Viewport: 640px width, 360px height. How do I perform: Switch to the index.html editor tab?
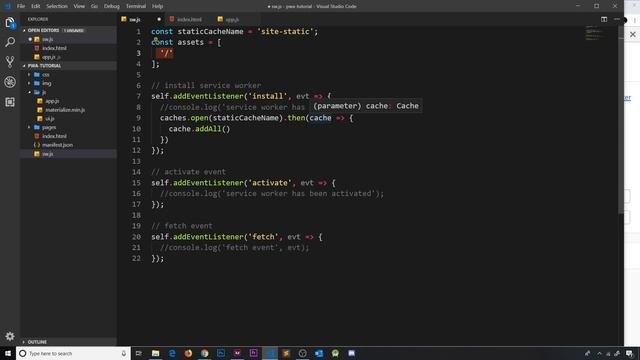coord(189,19)
